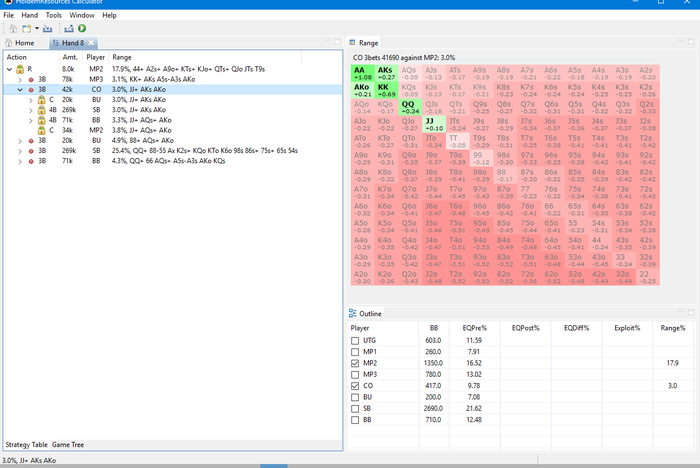Viewport: 700px width, 468px height.
Task: Check the SB player checkbox
Action: coord(355,409)
